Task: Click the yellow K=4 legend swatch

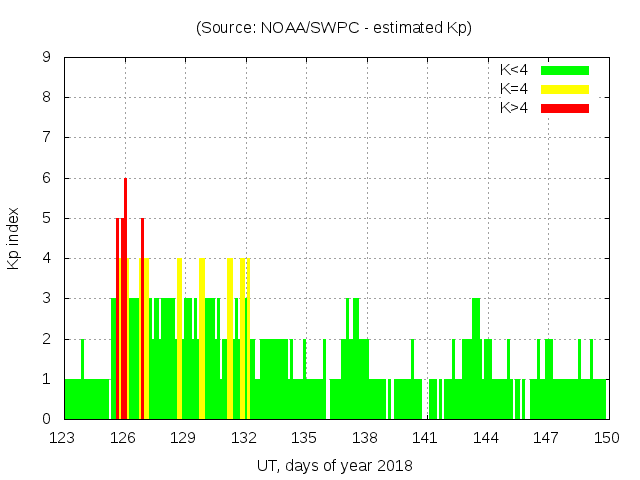Action: tap(565, 89)
